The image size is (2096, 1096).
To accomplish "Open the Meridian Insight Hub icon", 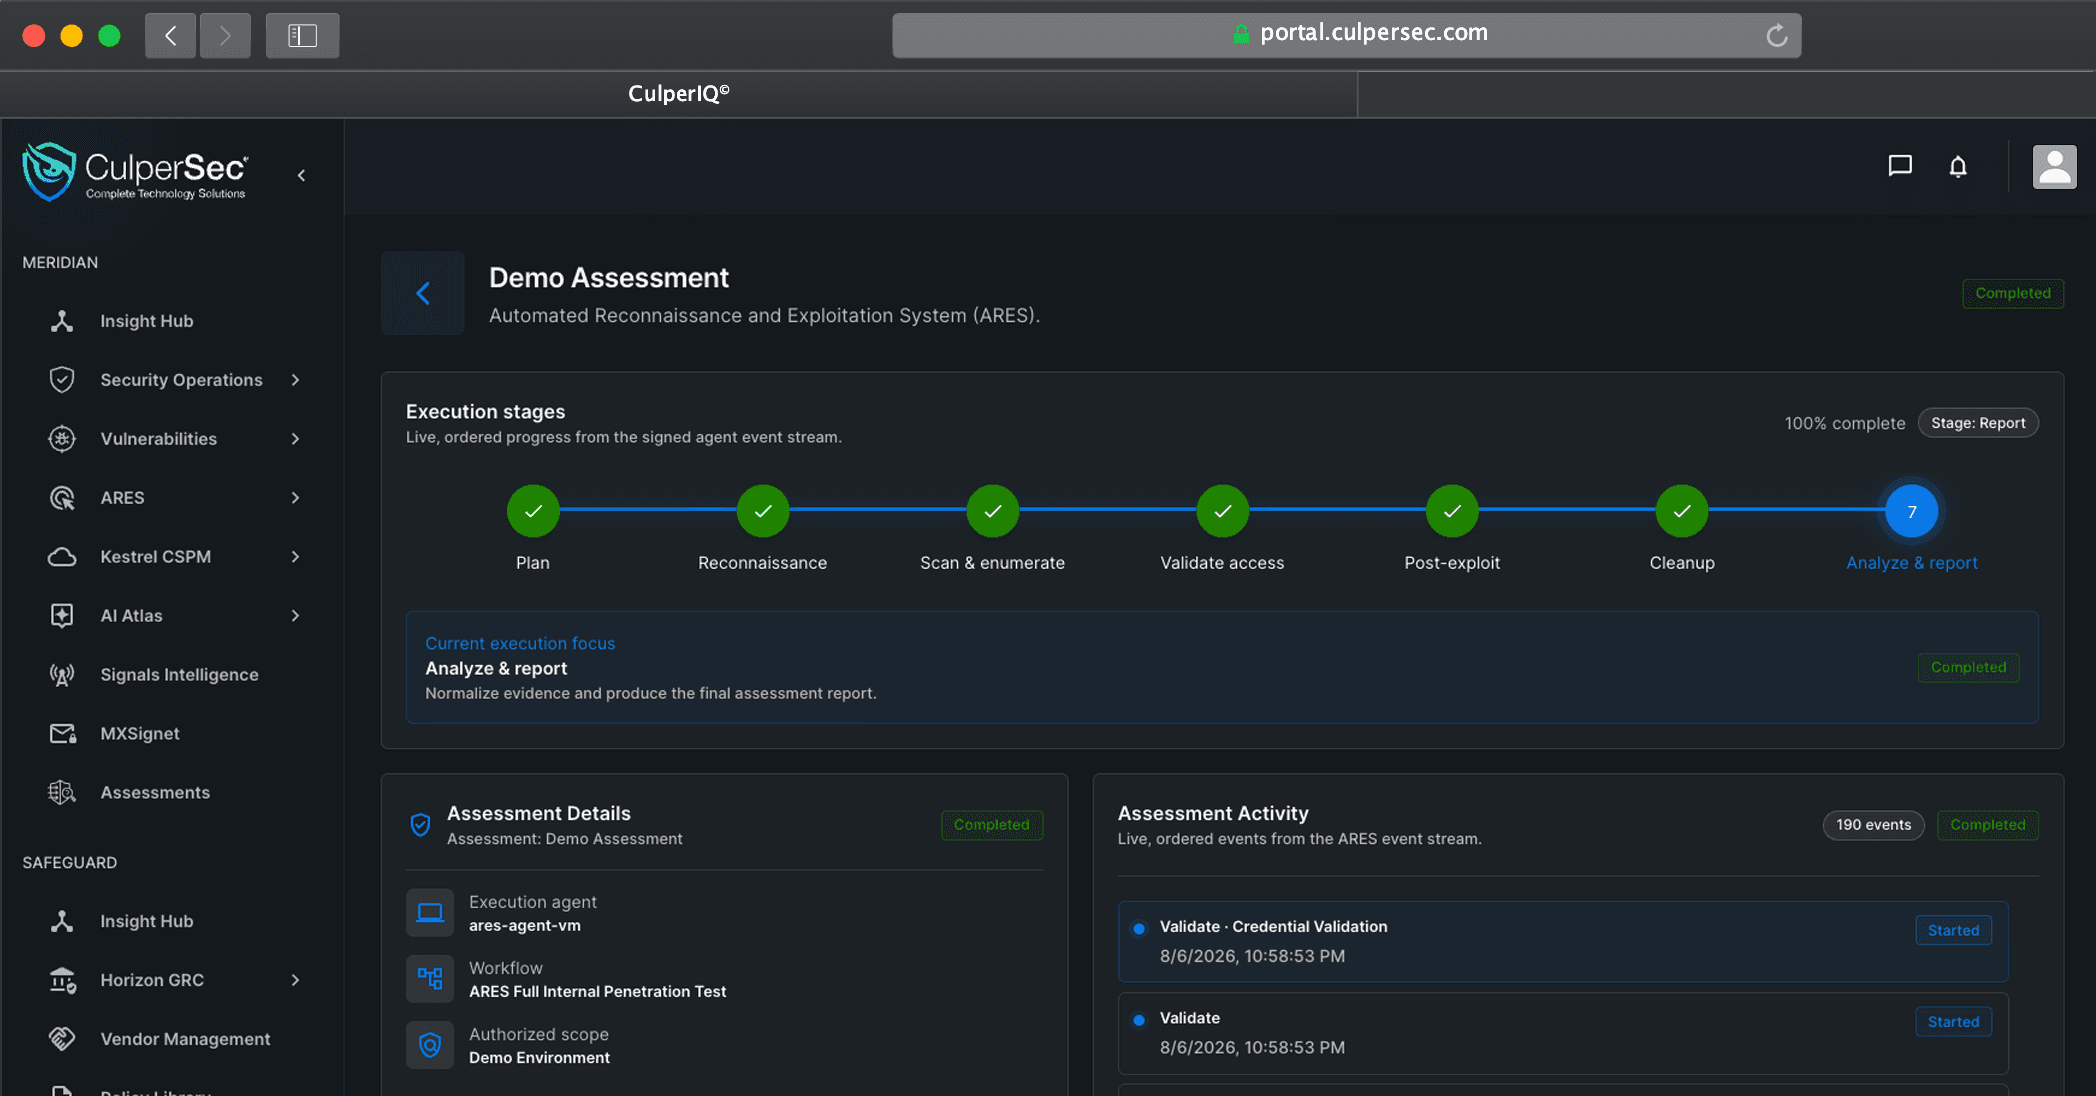I will [x=62, y=321].
